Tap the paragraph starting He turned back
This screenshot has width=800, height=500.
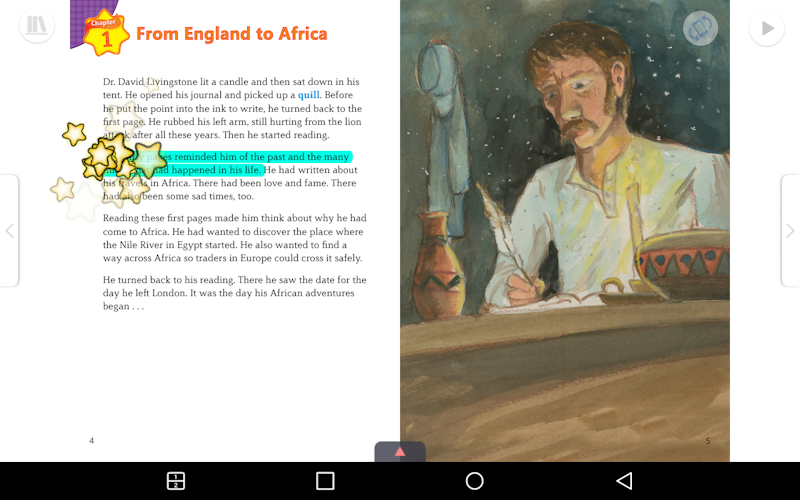235,293
